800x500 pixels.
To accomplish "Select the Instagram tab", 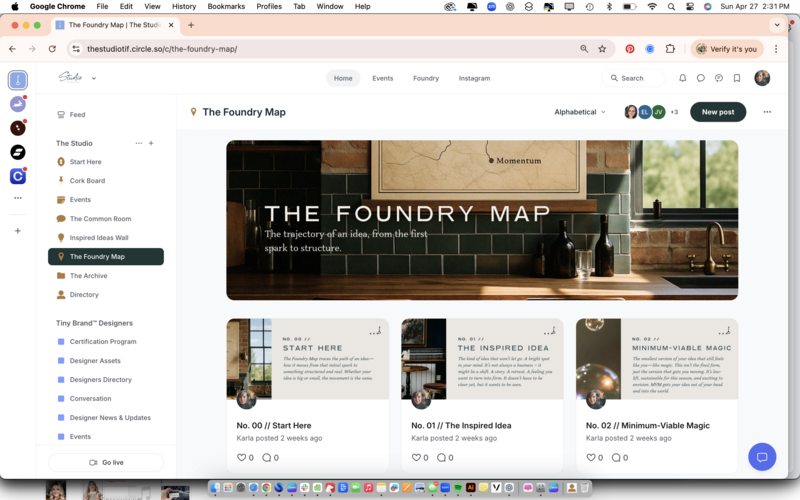I will pos(474,78).
